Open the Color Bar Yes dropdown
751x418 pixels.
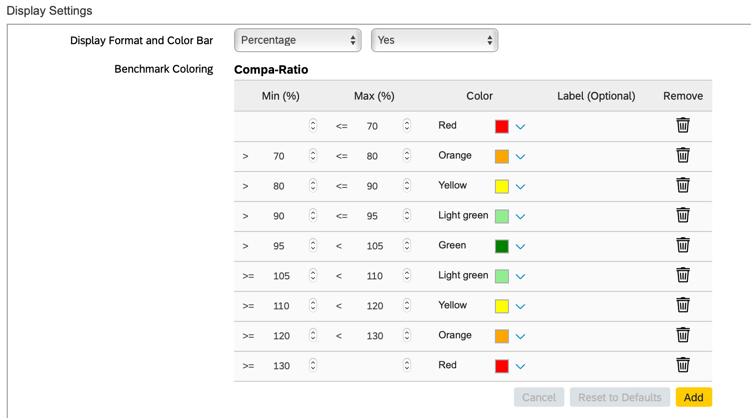click(x=434, y=40)
